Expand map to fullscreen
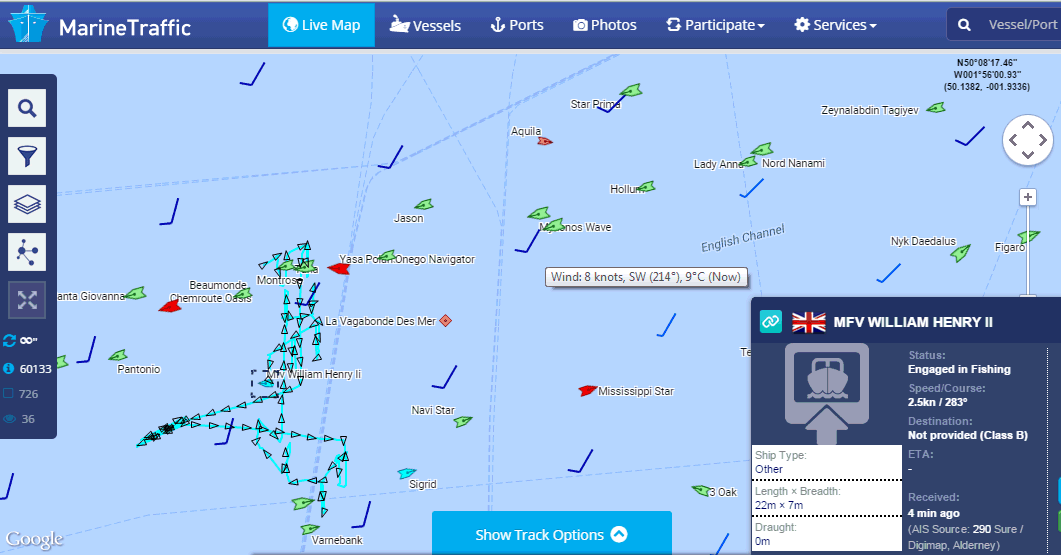 (x=27, y=299)
